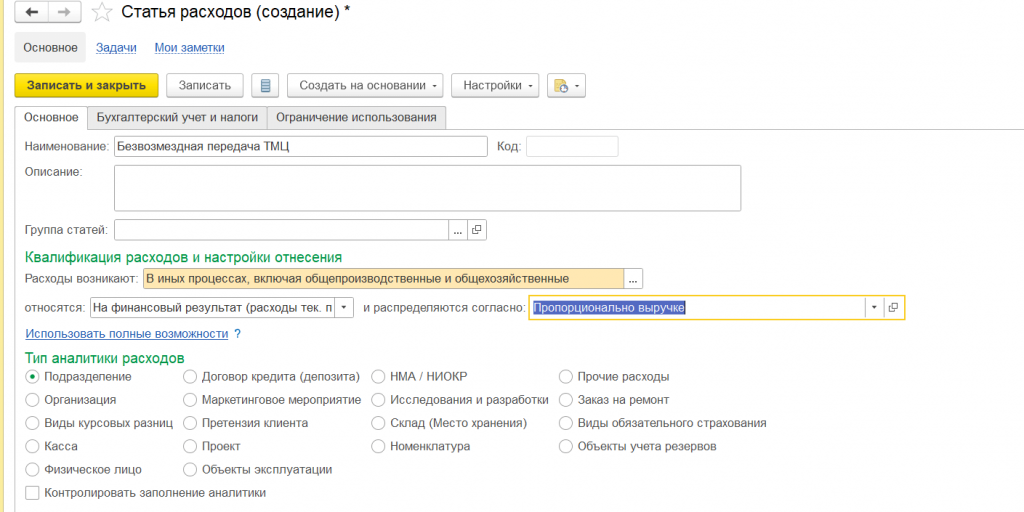Viewport: 1024px width, 512px height.
Task: Click Использовать полные возможности link
Action: tap(127, 334)
